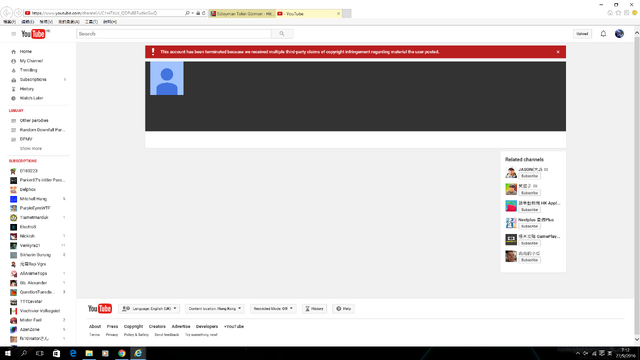The image size is (640, 360).
Task: Open the Language: English (UK) dropdown
Action: point(149,309)
